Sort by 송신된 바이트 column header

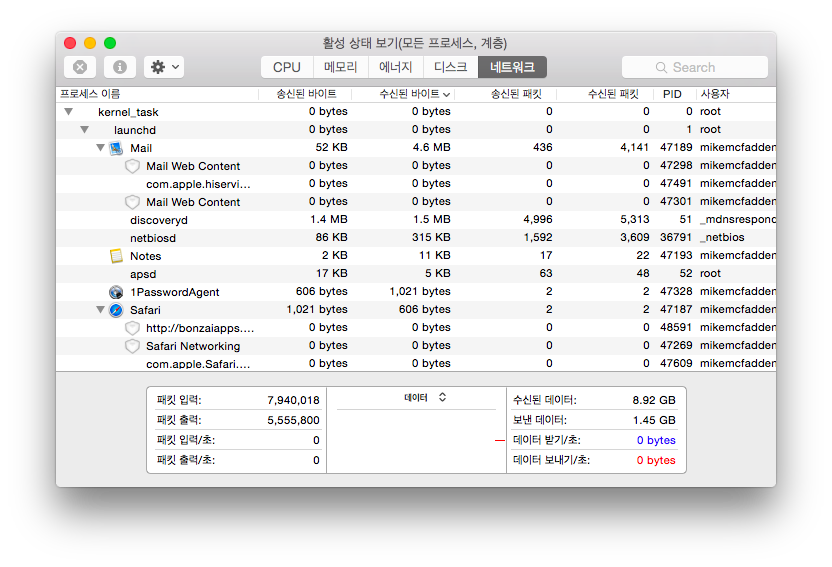[x=305, y=94]
